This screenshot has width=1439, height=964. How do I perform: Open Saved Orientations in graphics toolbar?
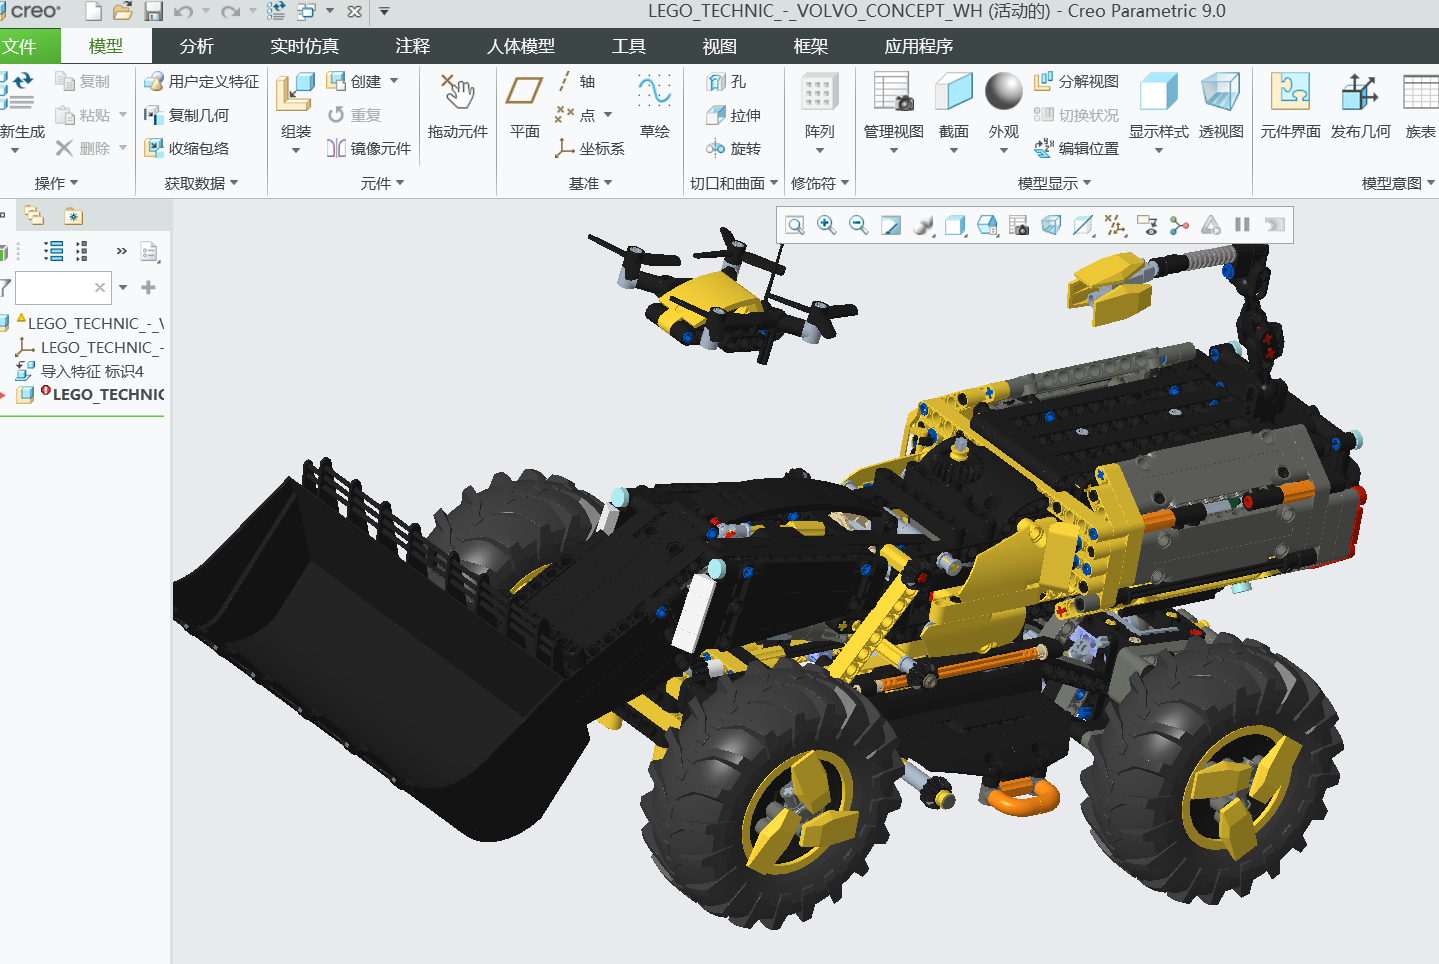(987, 225)
